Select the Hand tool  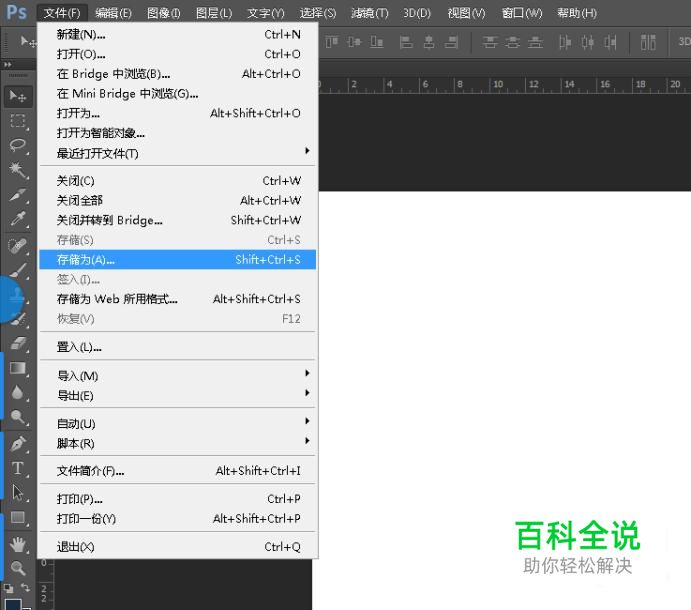click(18, 544)
